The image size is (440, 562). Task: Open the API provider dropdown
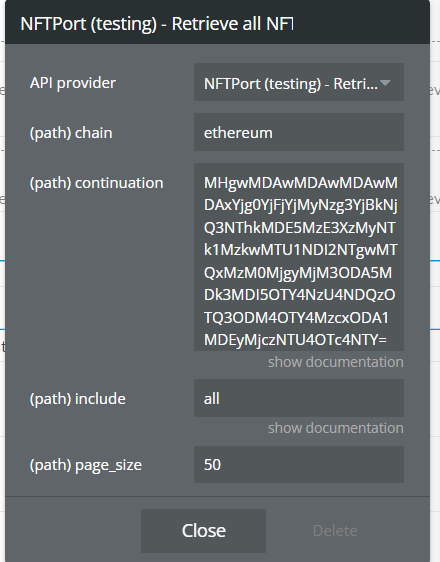[299, 82]
